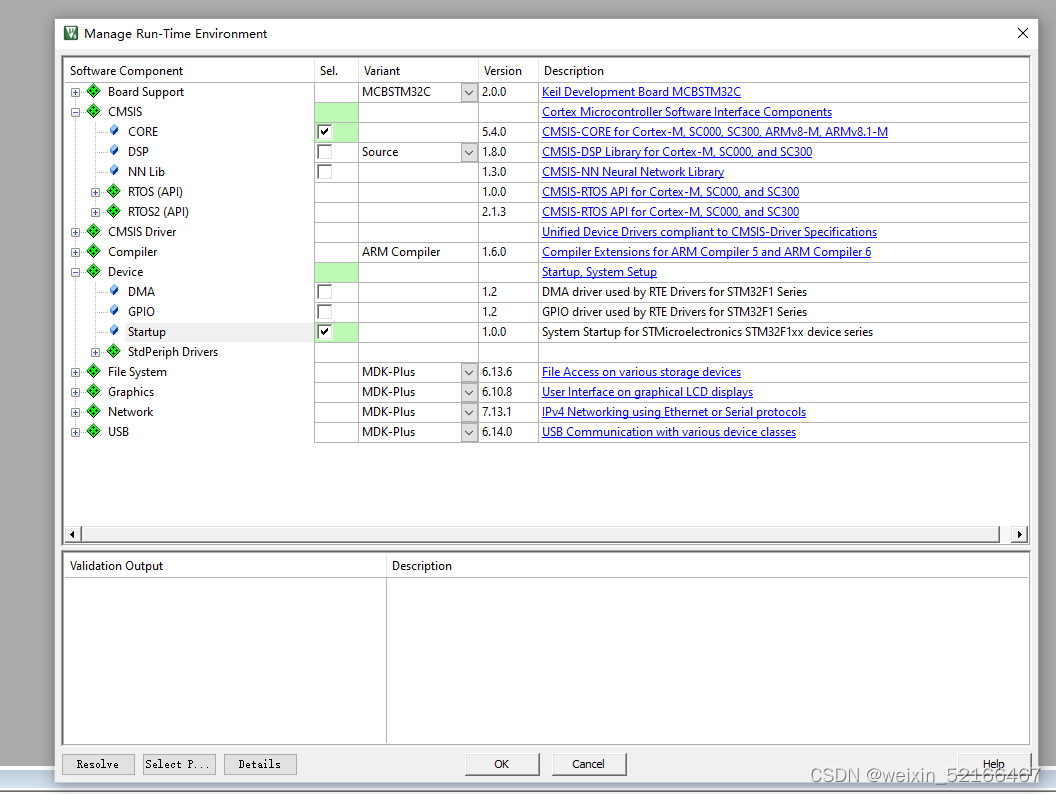Open the Graphics MDK-Plus variant dropdown

469,392
